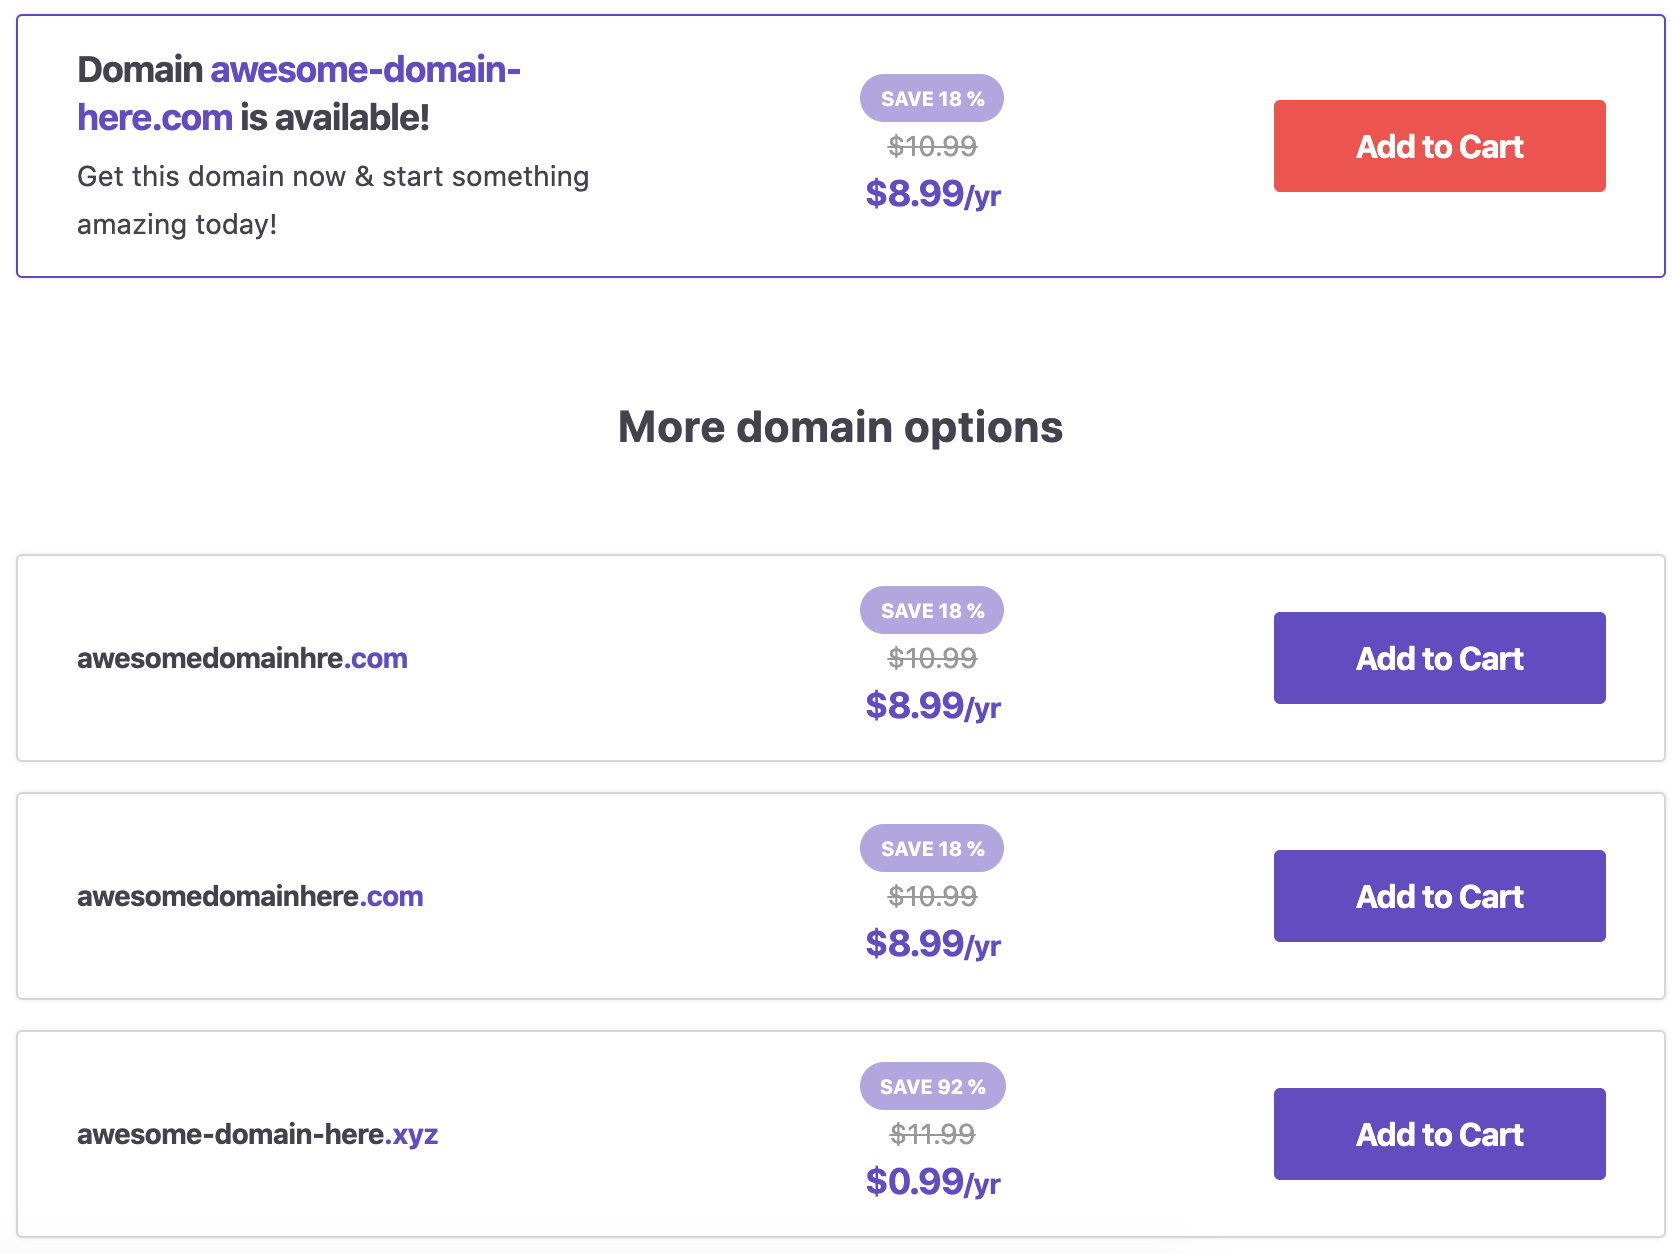The width and height of the screenshot is (1674, 1254).
Task: Add awesomedomainhre.com to cart
Action: (1438, 658)
